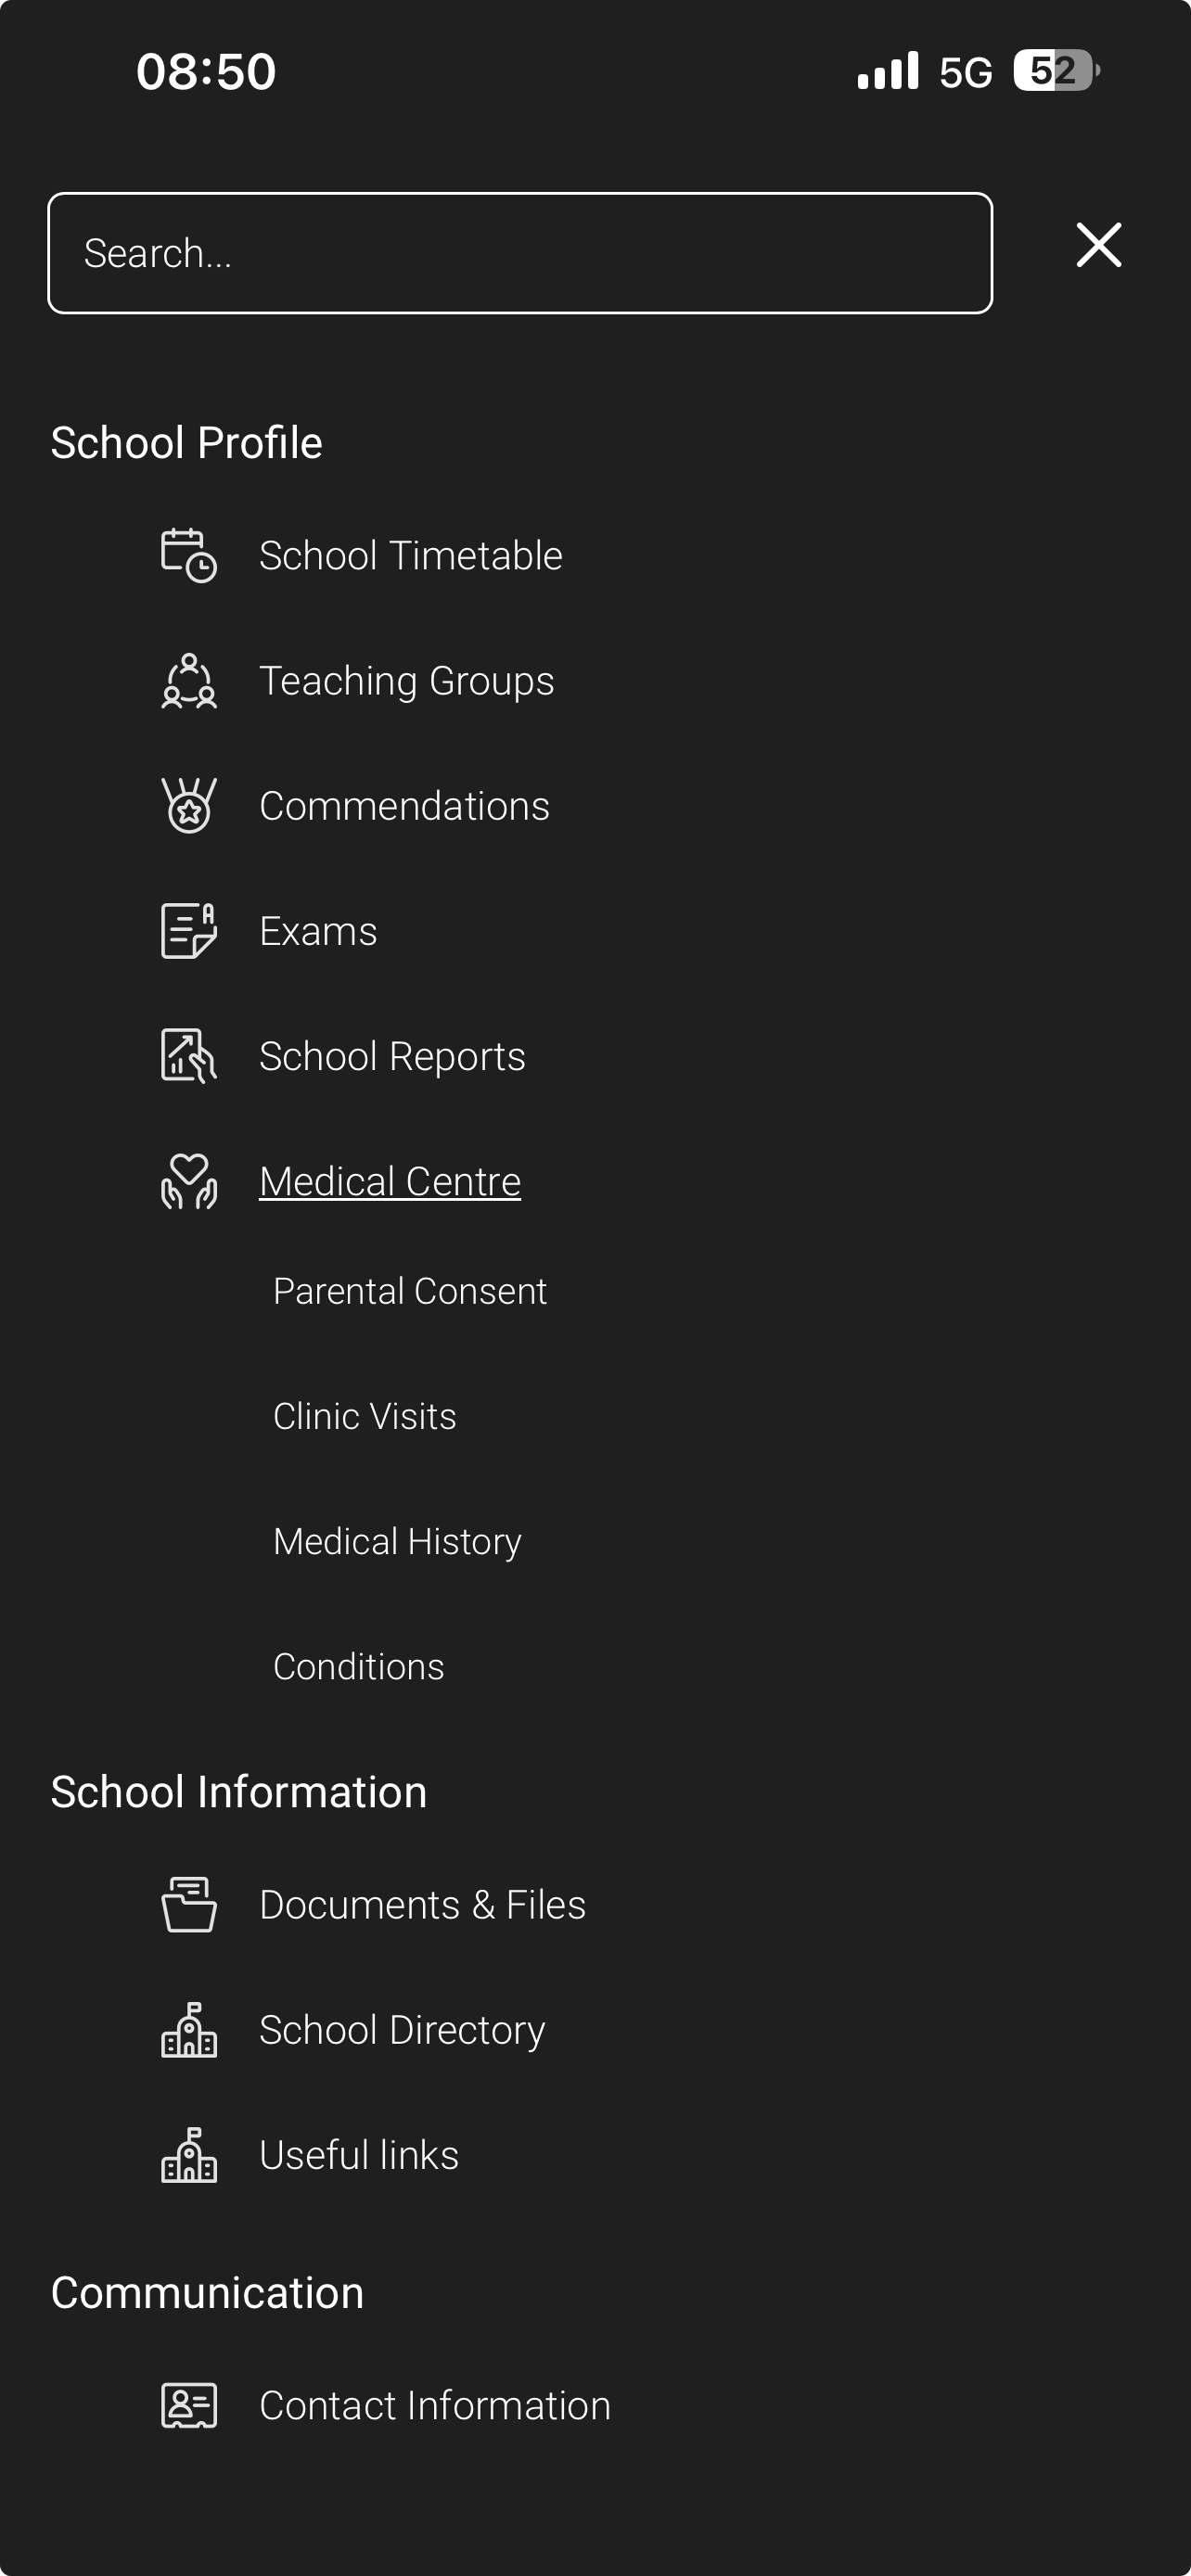Screen dimensions: 1191x2576
Task: Open Medical History page
Action: pos(397,1541)
